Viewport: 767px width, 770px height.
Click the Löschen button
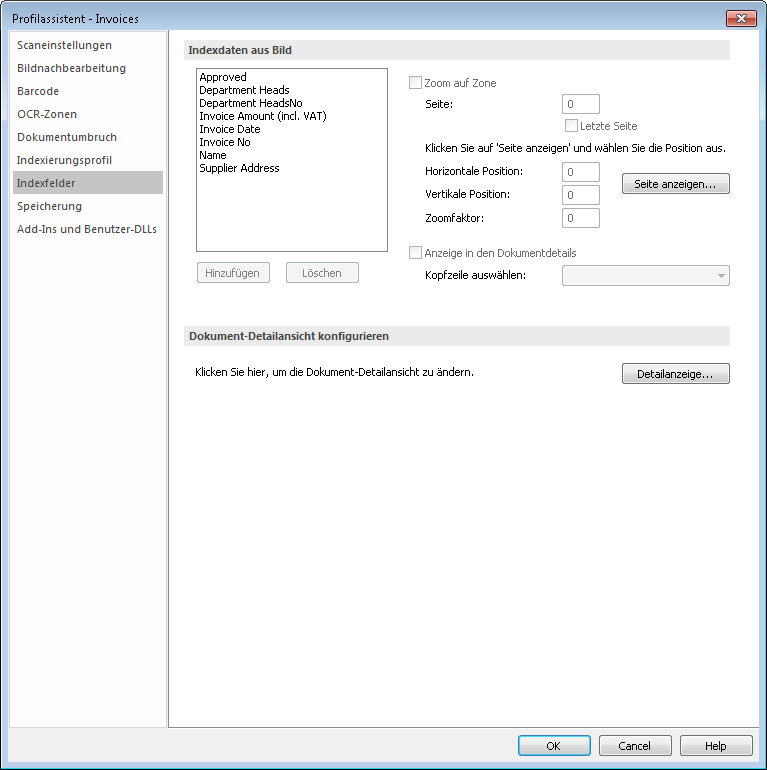(322, 273)
